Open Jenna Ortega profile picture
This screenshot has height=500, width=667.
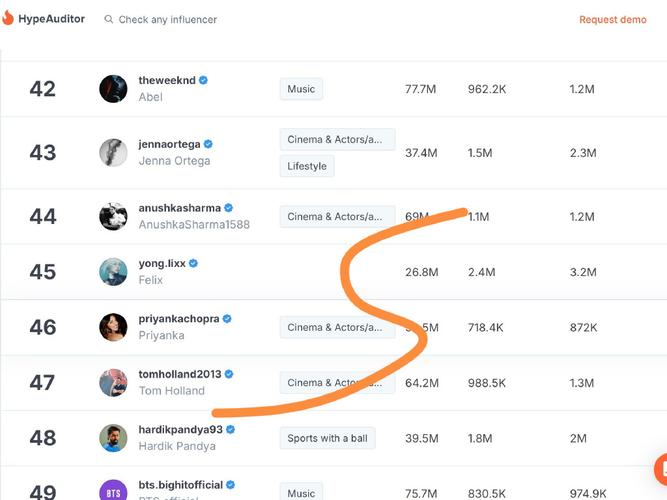pos(113,152)
